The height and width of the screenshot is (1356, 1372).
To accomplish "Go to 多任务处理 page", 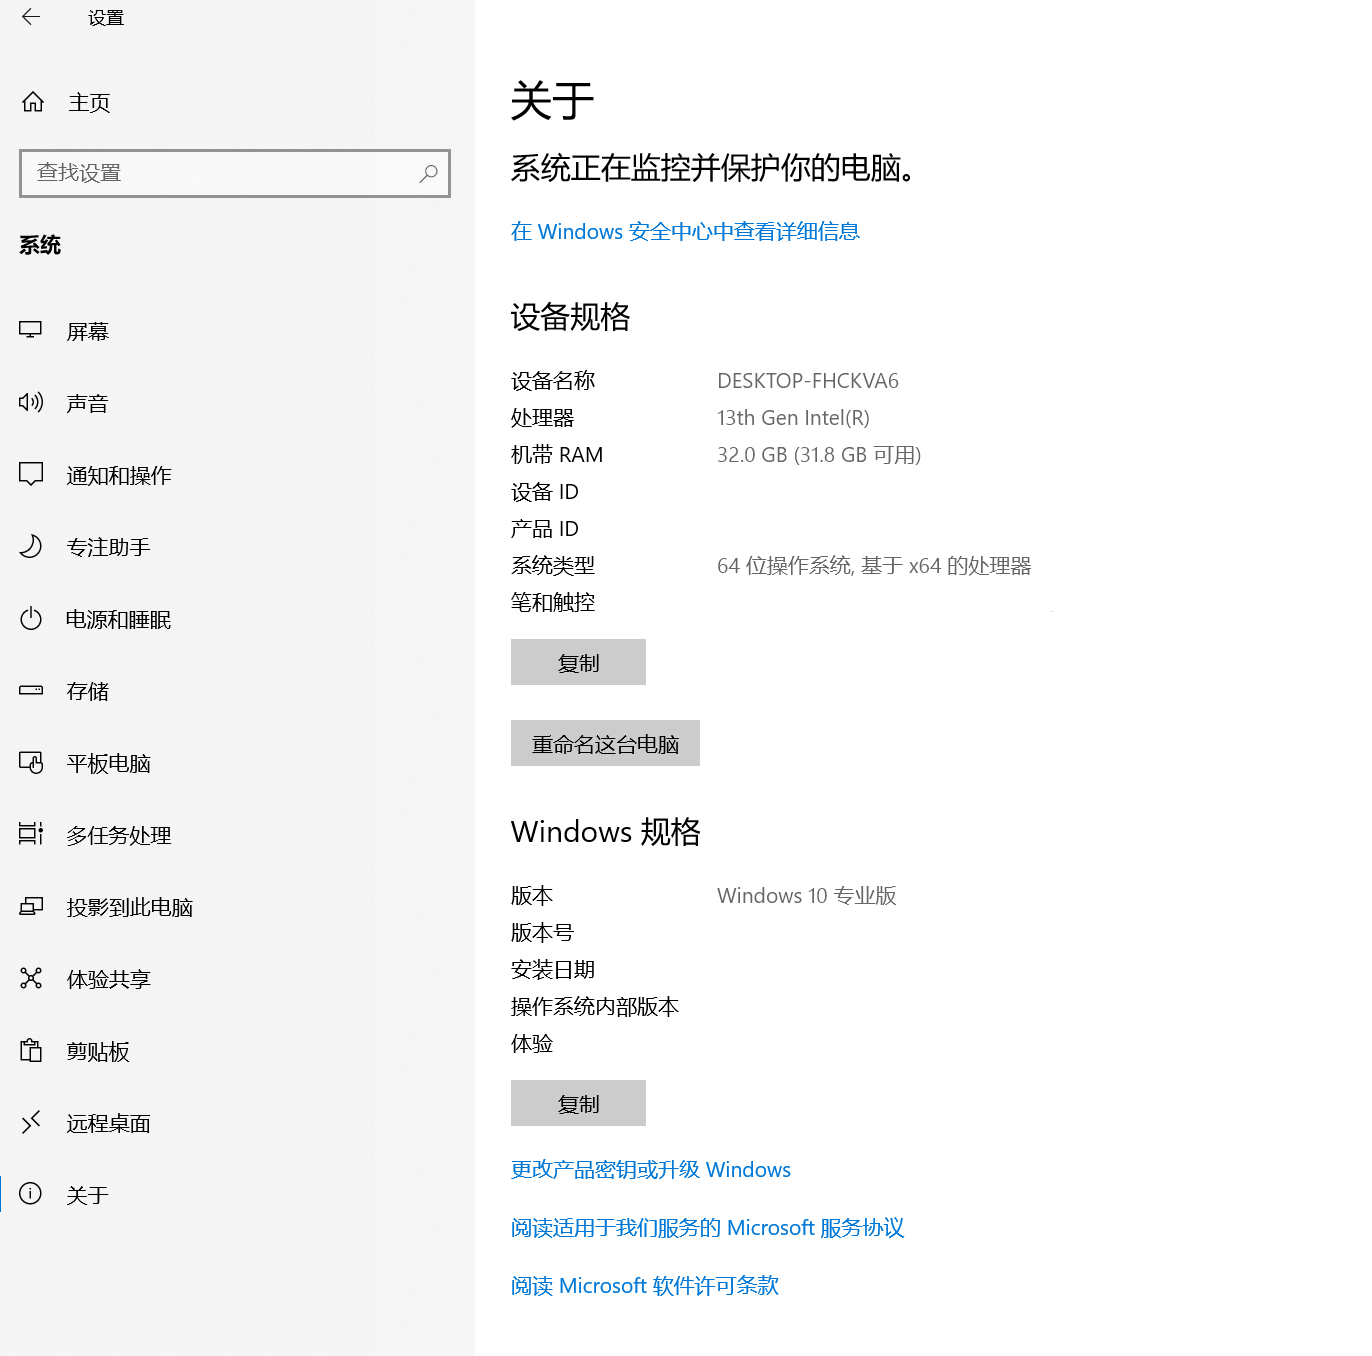I will pyautogui.click(x=237, y=835).
